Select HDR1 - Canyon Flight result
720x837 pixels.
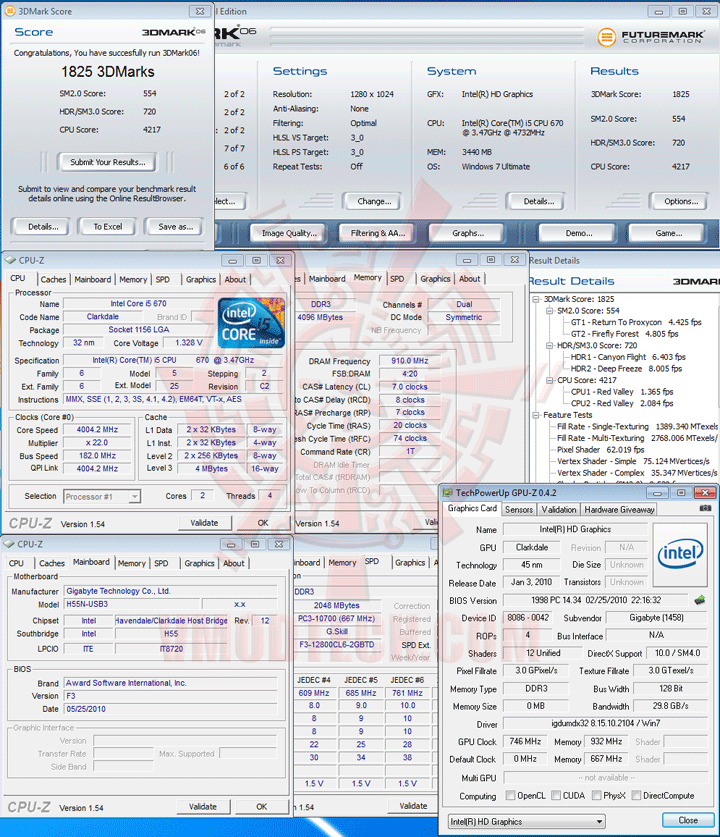tap(628, 357)
